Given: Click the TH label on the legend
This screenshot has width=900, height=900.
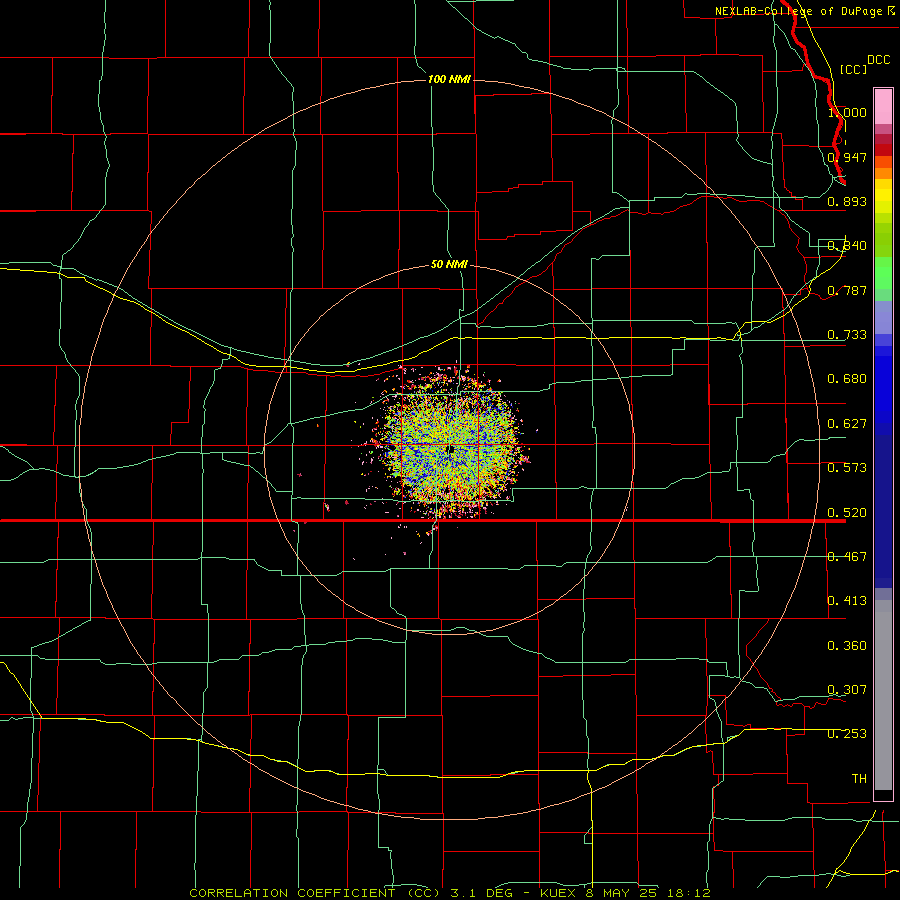Looking at the screenshot, I should pyautogui.click(x=859, y=779).
